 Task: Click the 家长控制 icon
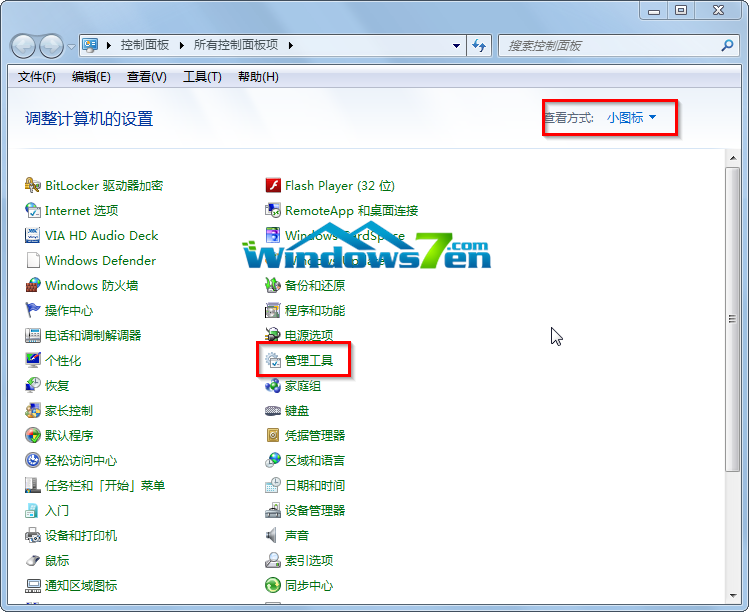pos(32,410)
